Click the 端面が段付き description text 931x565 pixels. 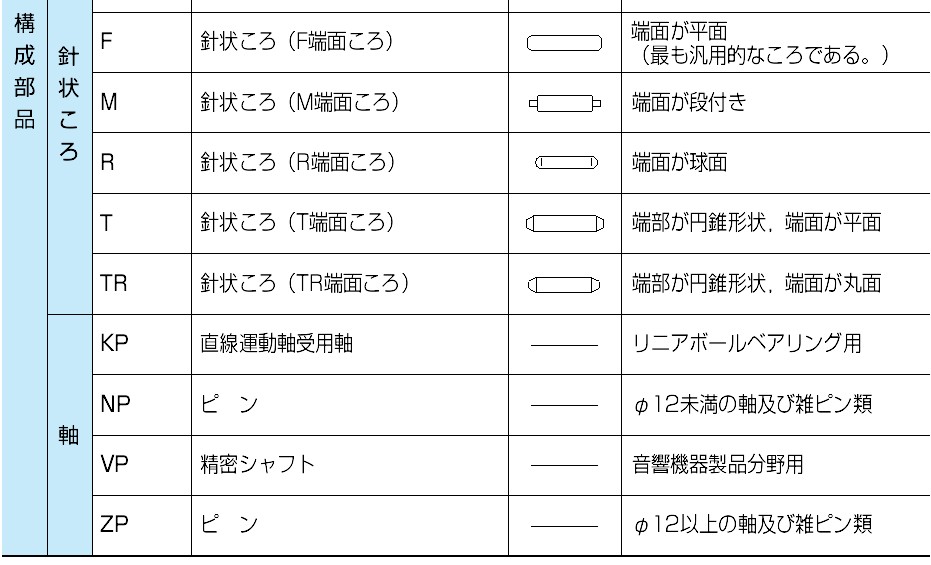click(x=689, y=103)
